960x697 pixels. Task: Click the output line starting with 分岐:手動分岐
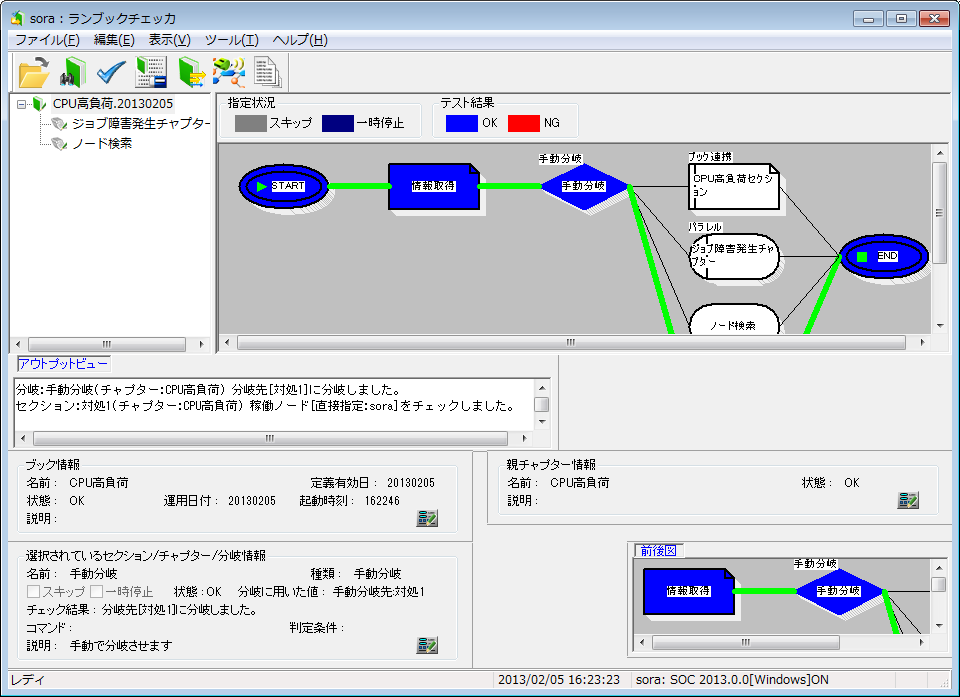tap(208, 390)
